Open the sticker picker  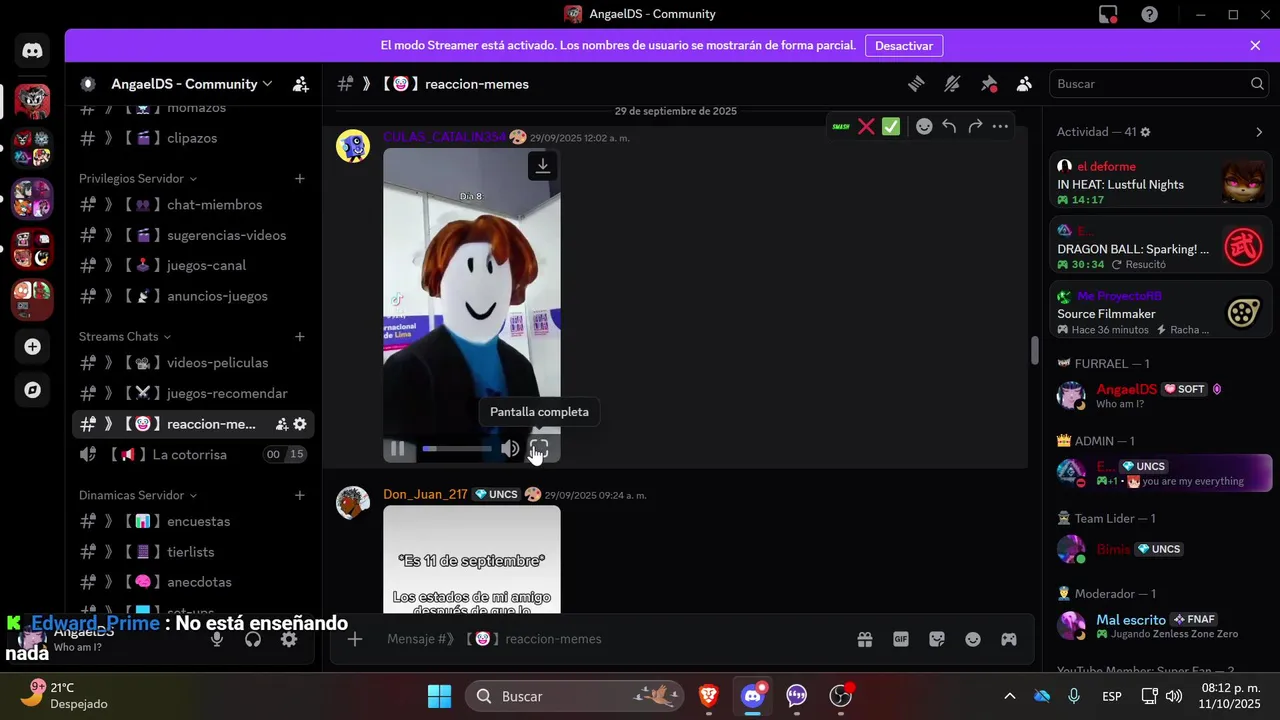click(x=937, y=639)
